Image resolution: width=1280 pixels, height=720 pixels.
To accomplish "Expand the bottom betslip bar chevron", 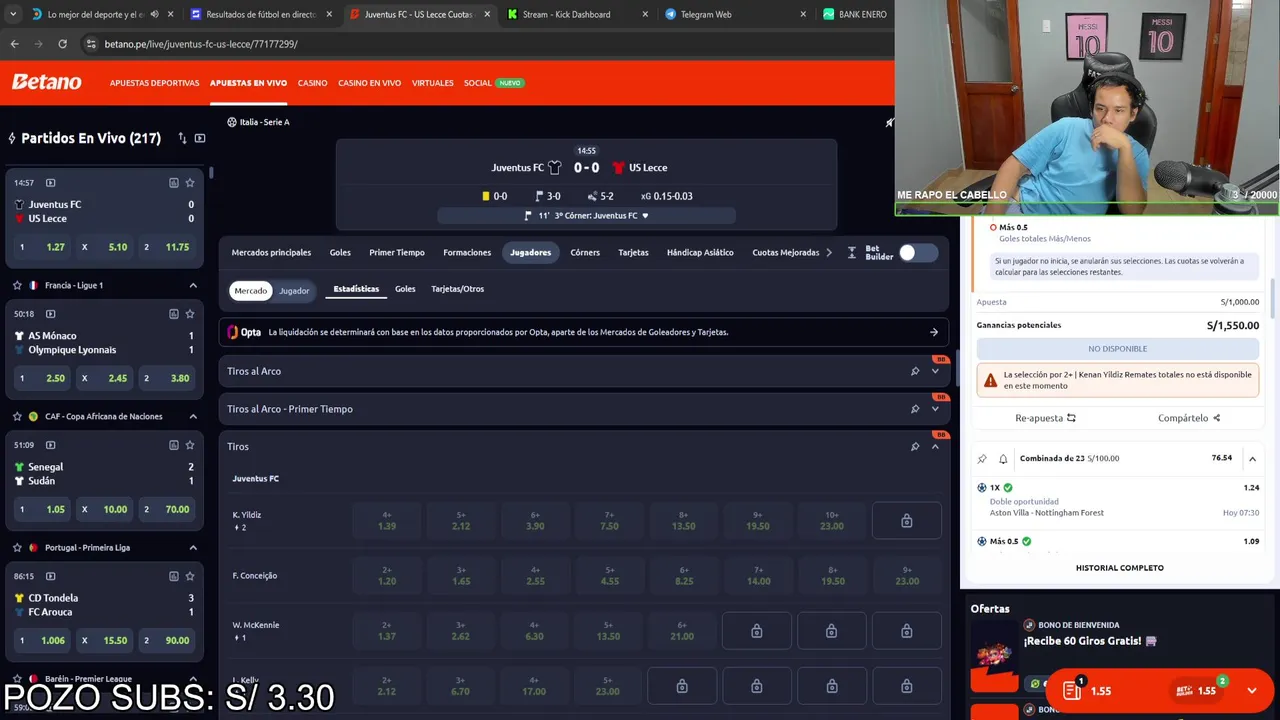I will pos(1251,690).
